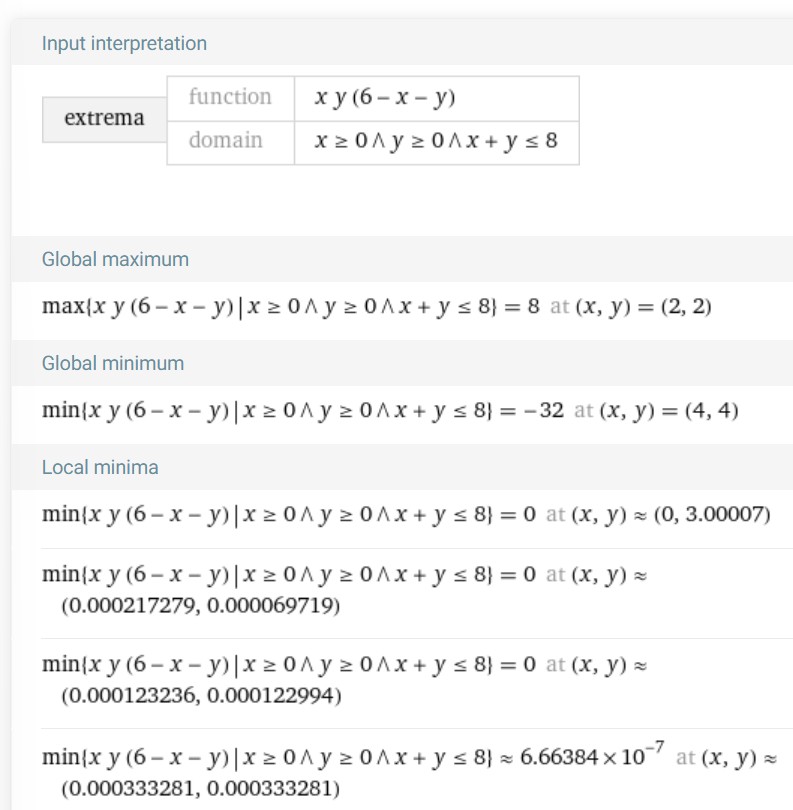
Task: Click the value 6.66384 × 10⁻⁷
Action: pyautogui.click(x=592, y=755)
